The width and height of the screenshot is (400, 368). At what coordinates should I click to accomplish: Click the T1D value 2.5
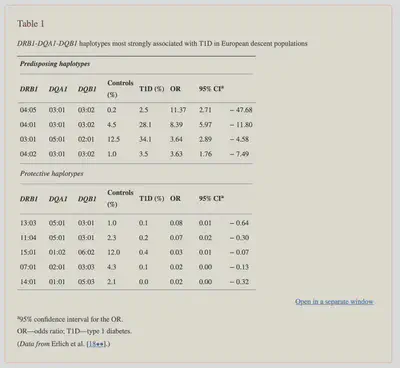144,110
